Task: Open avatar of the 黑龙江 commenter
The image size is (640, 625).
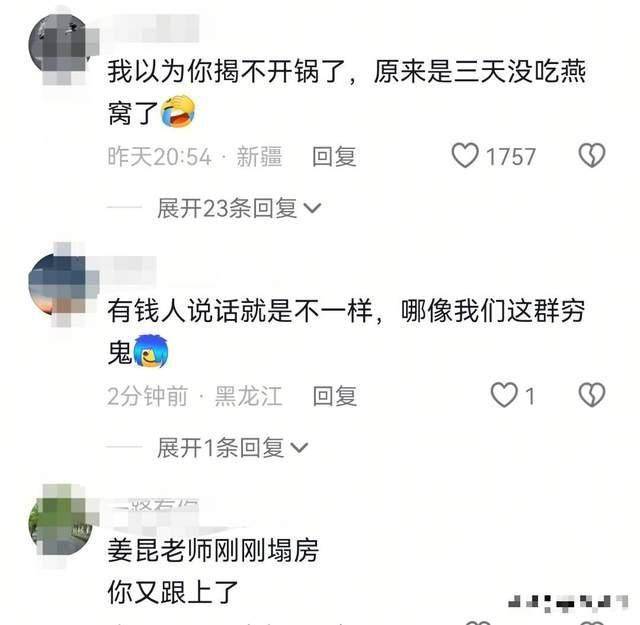Action: 60,284
